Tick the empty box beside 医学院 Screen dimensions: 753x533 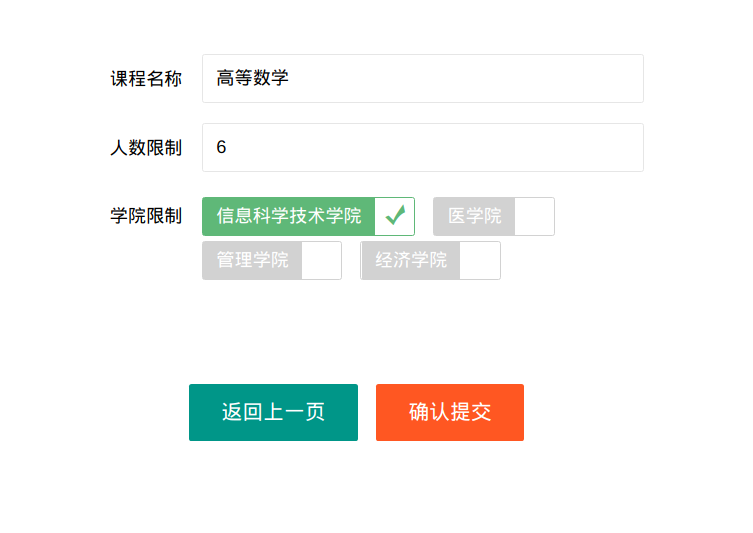[x=534, y=217]
